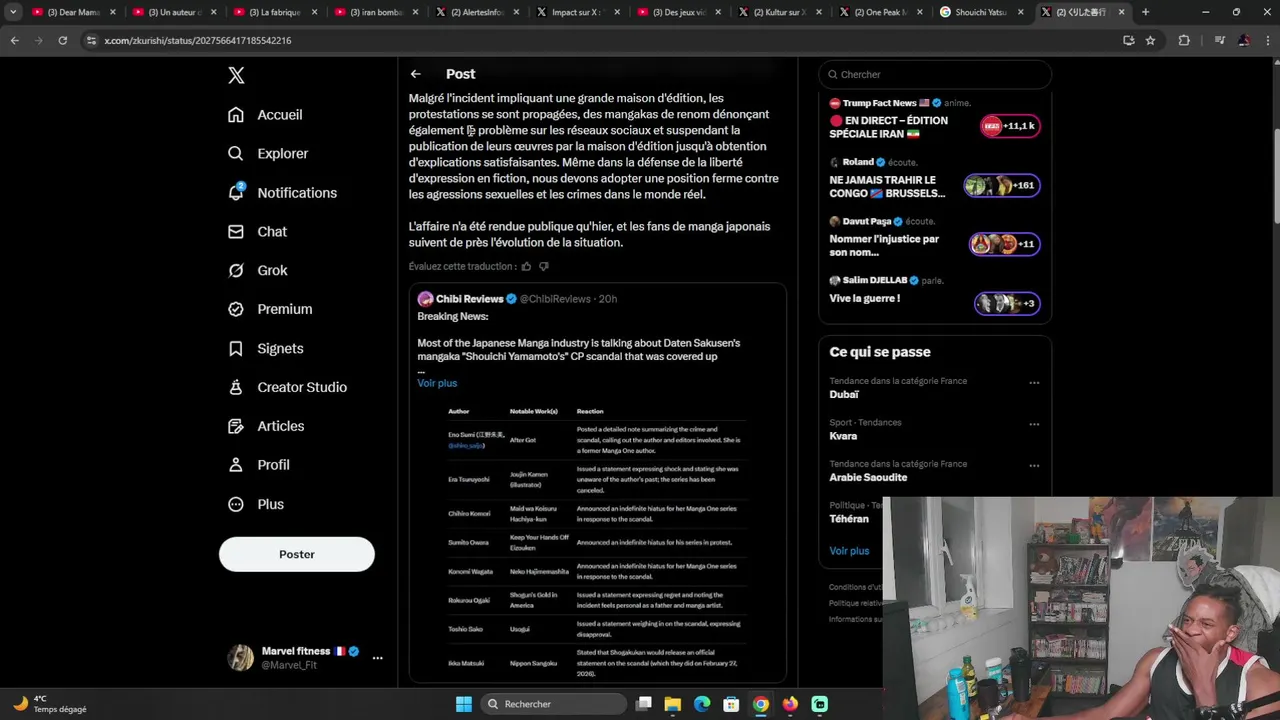Open Firefox from taskbar

point(791,704)
